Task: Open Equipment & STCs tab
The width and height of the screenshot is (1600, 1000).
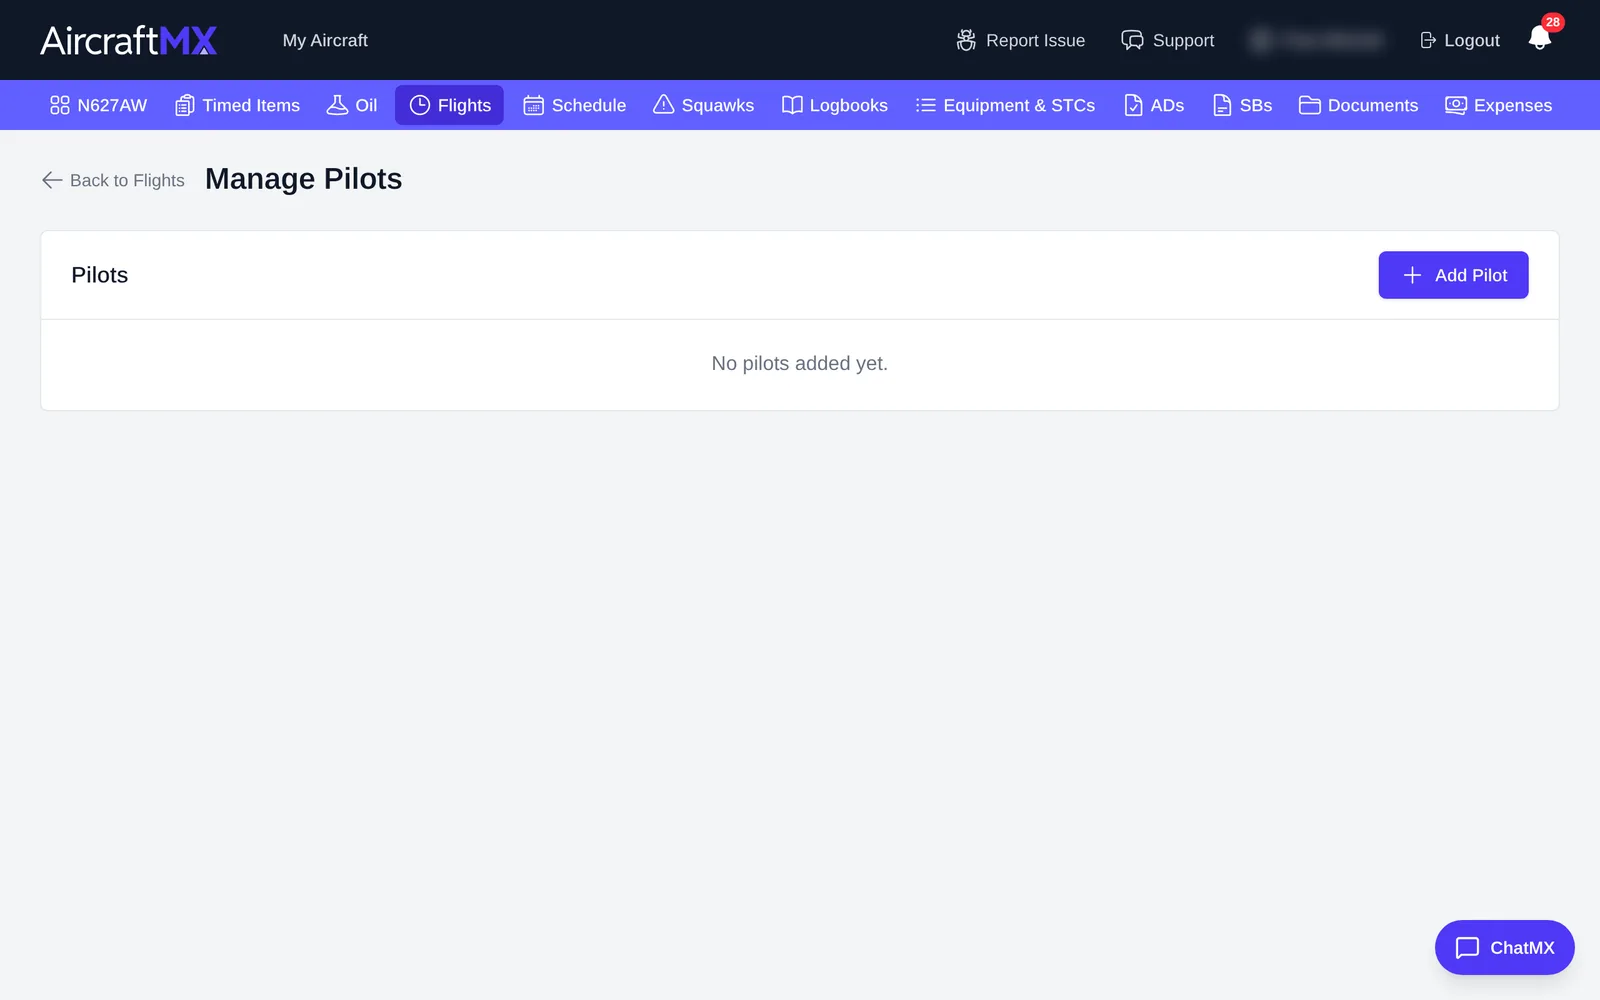Action: 1005,105
